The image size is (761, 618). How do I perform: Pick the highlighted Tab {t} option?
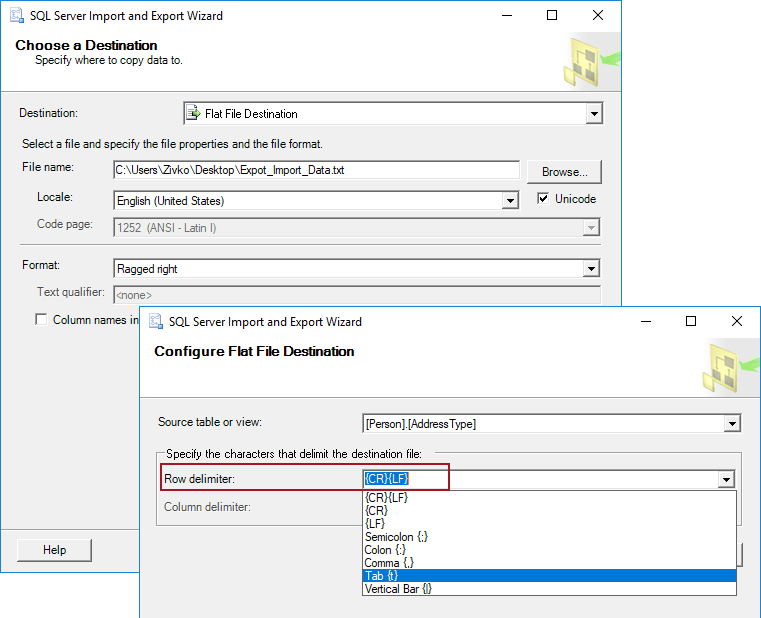[549, 576]
